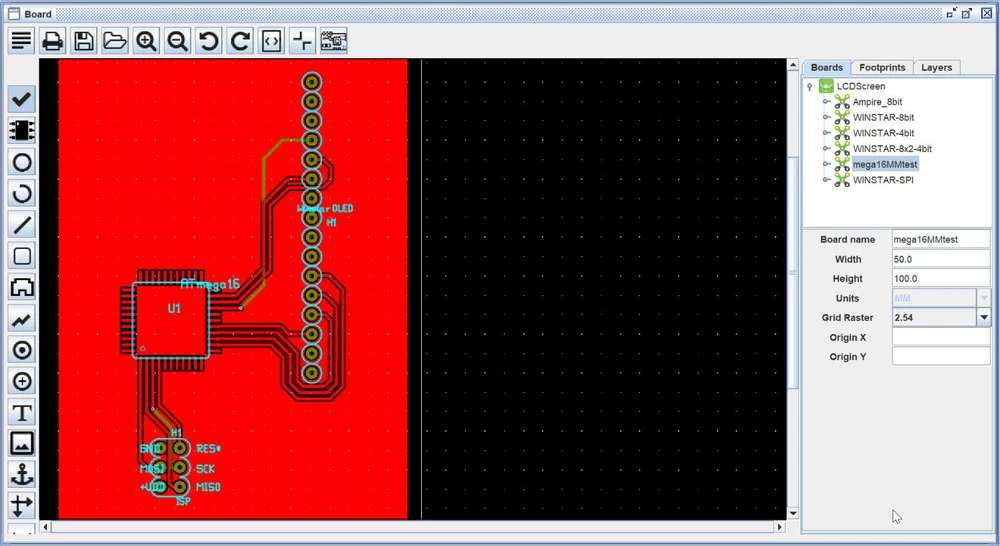Toggle the image tool in the left toolbar

coord(22,443)
